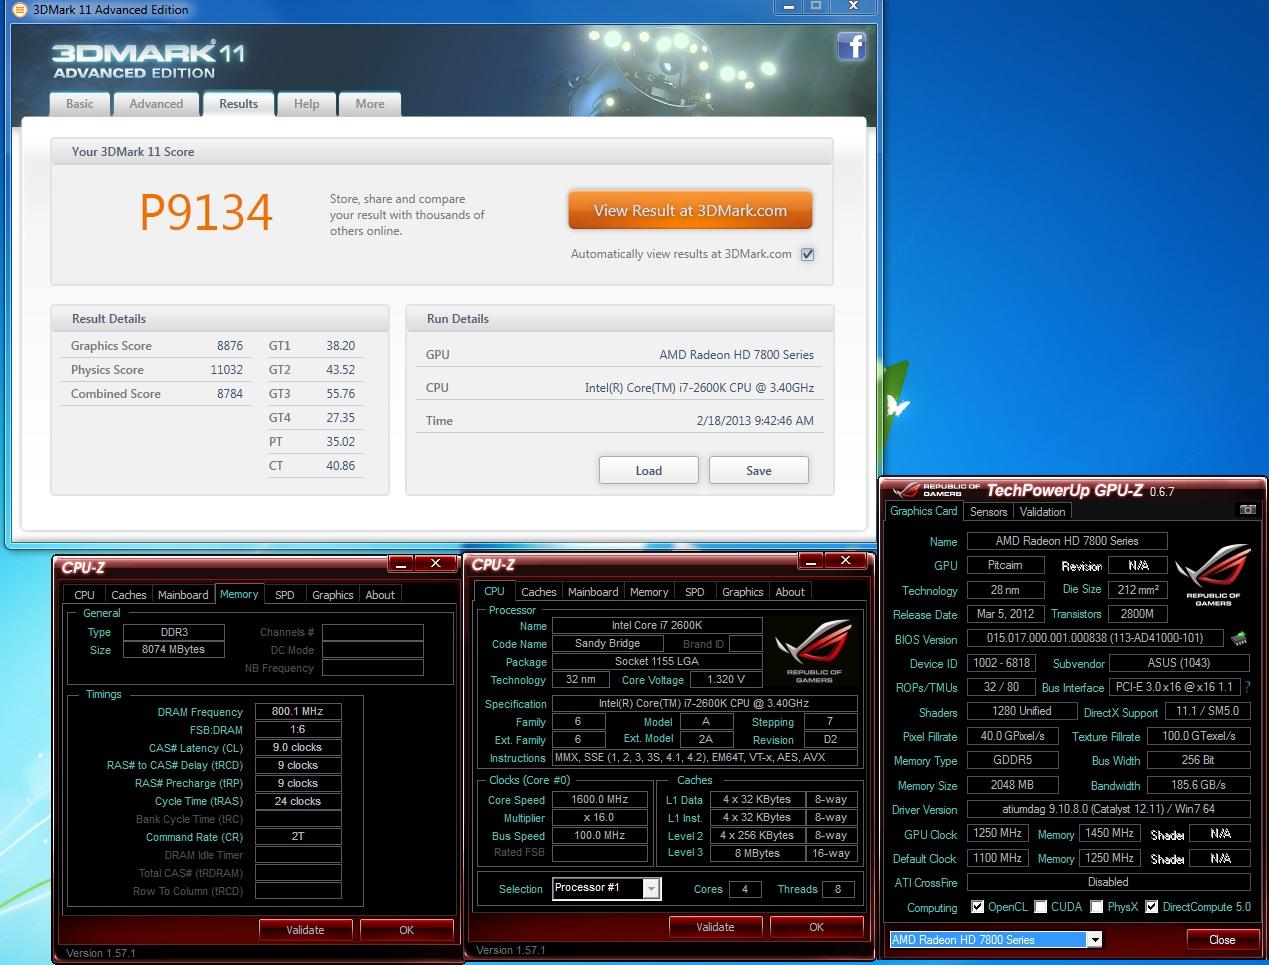Select the Results tab in 3DMark

coord(239,104)
